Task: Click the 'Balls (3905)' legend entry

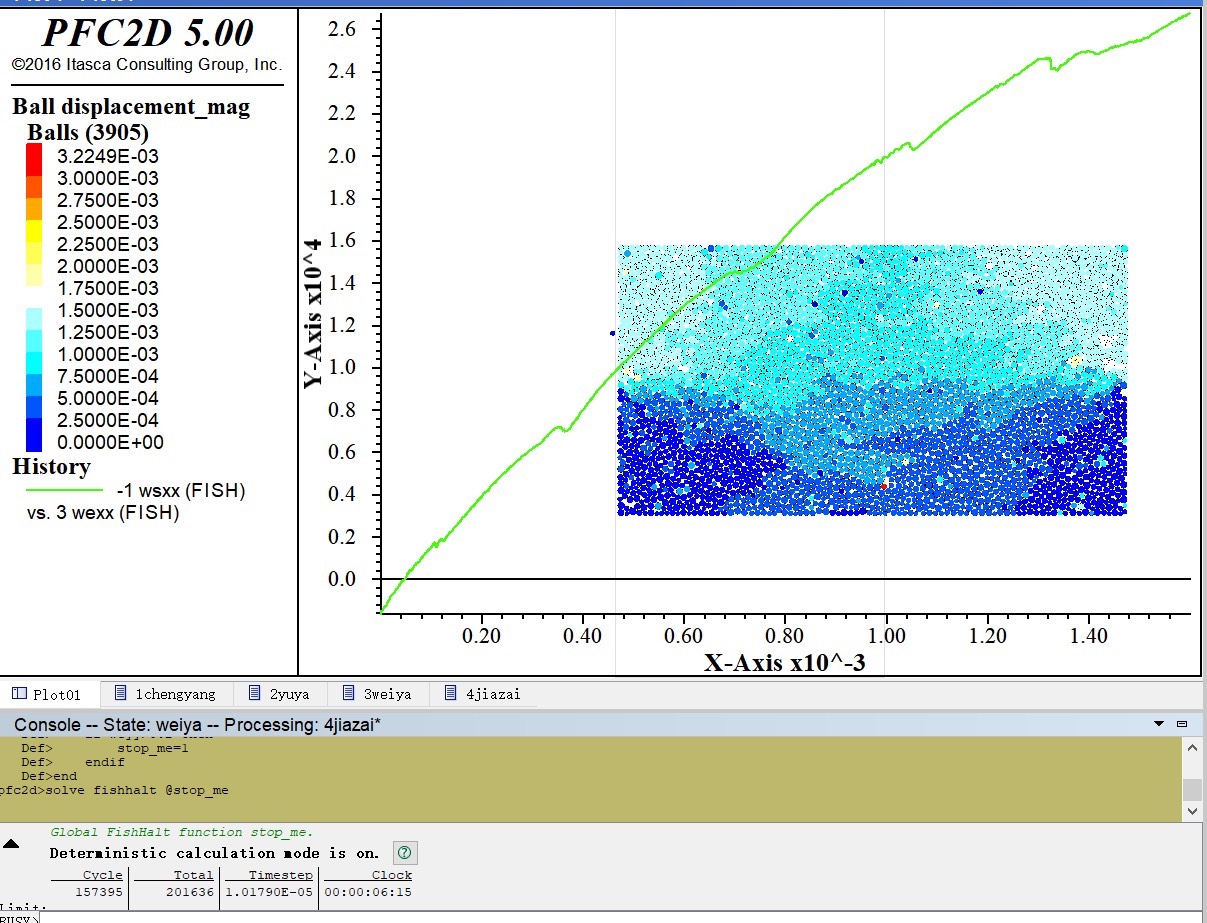Action: 88,132
